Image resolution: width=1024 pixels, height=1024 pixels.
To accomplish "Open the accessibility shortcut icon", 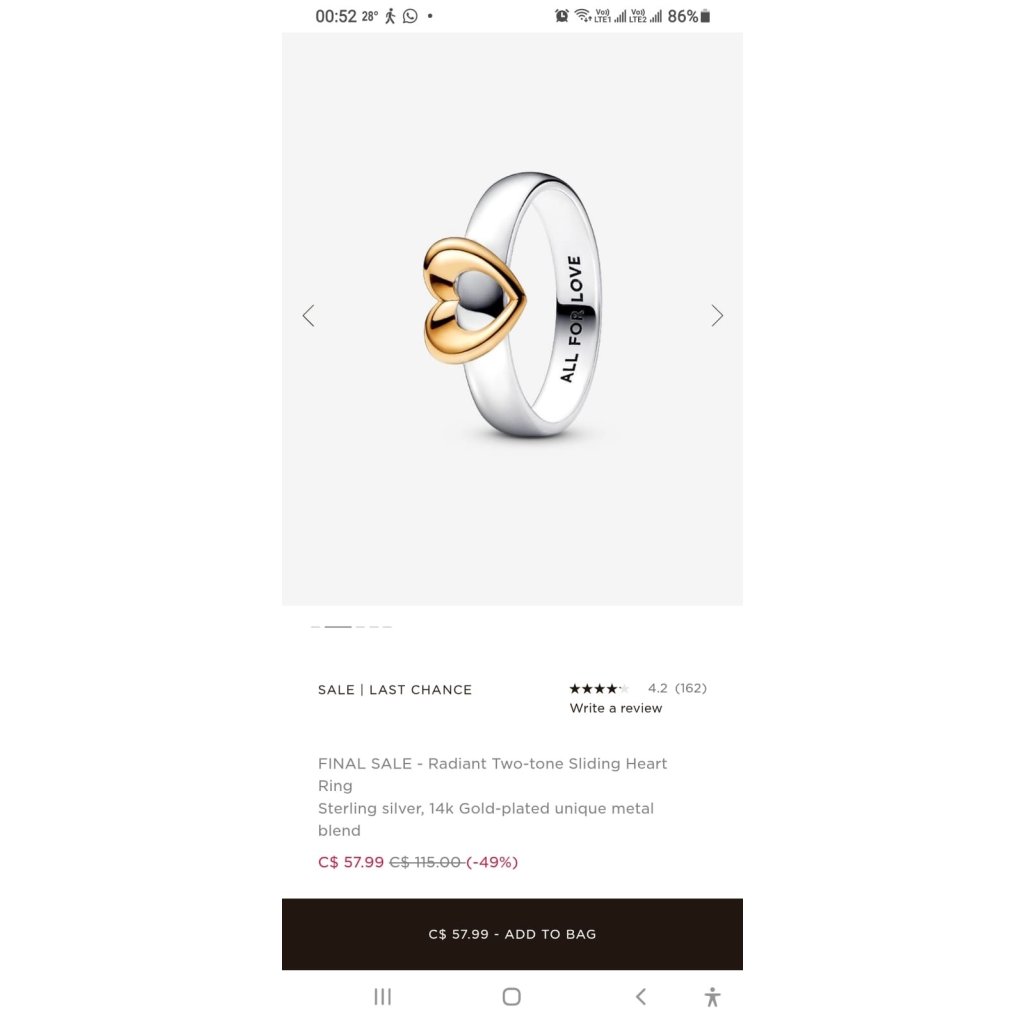I will click(x=712, y=997).
